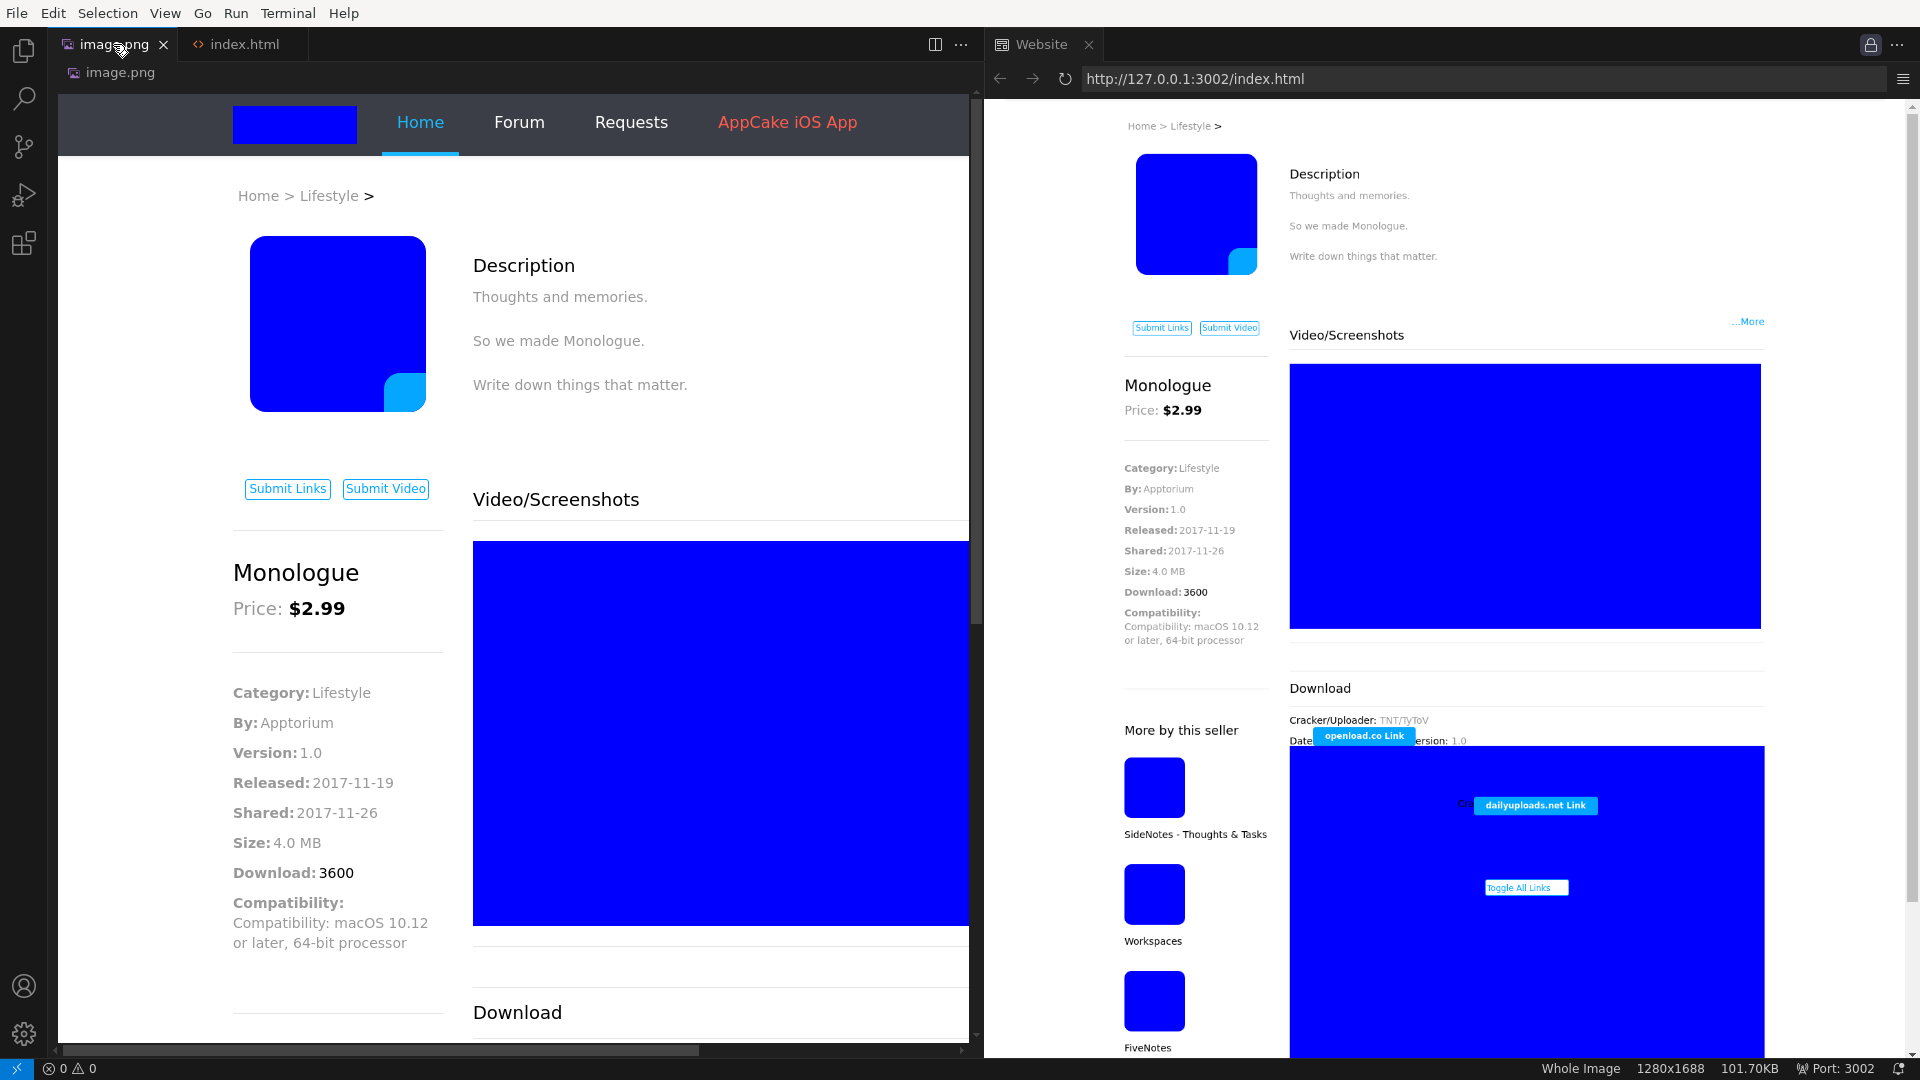1920x1080 pixels.
Task: Click Toggle All Links button
Action: (1526, 888)
